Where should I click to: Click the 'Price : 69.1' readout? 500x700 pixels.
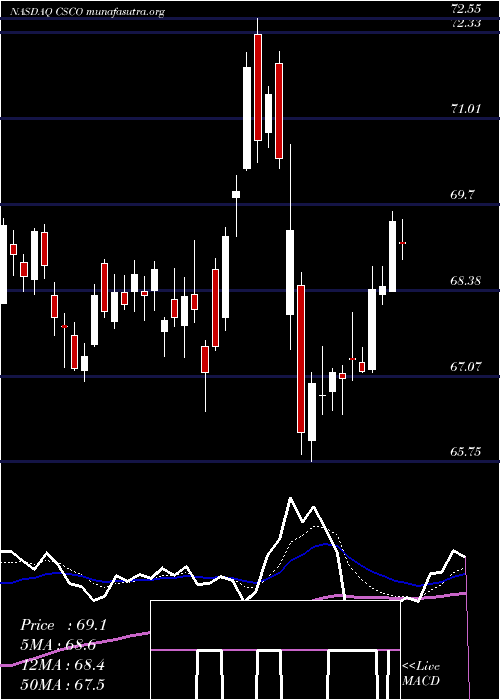(63, 625)
